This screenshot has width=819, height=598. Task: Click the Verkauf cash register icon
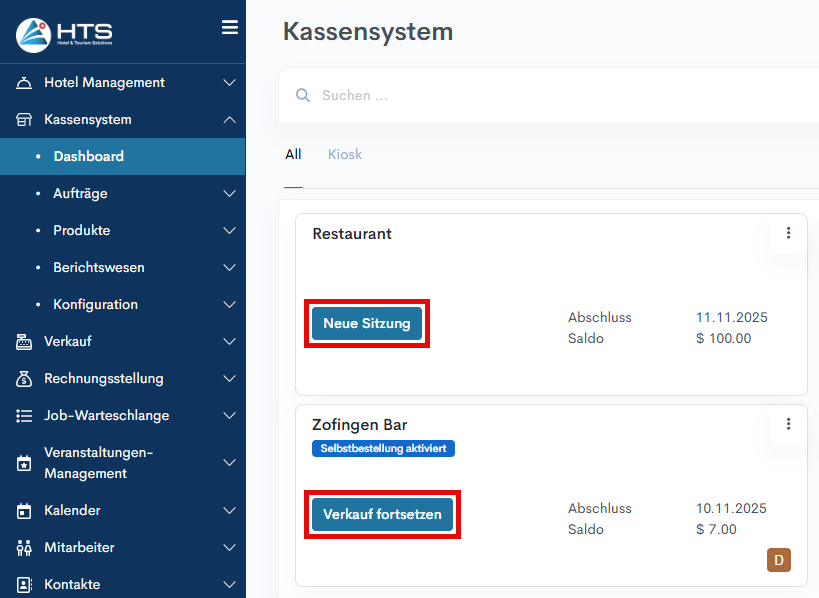tap(25, 342)
